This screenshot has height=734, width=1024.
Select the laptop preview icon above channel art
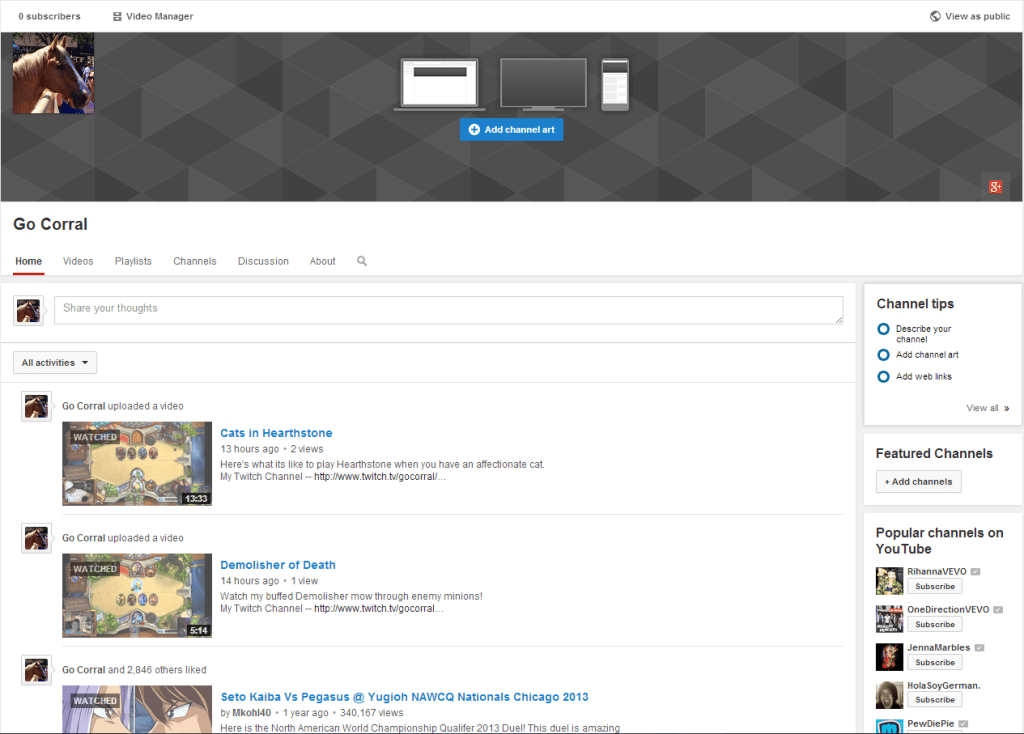coord(439,85)
